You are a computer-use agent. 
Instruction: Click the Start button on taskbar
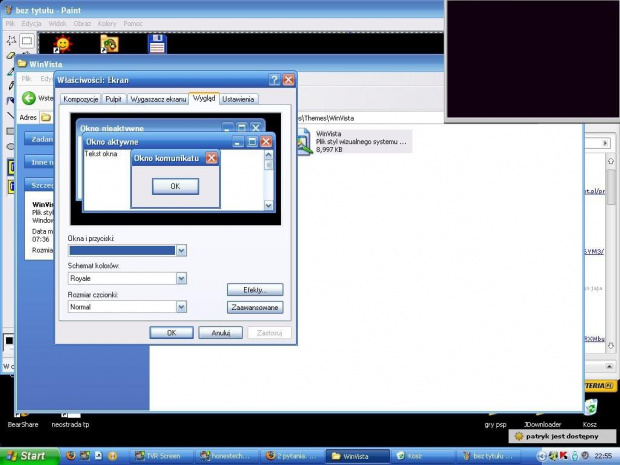tap(28, 455)
